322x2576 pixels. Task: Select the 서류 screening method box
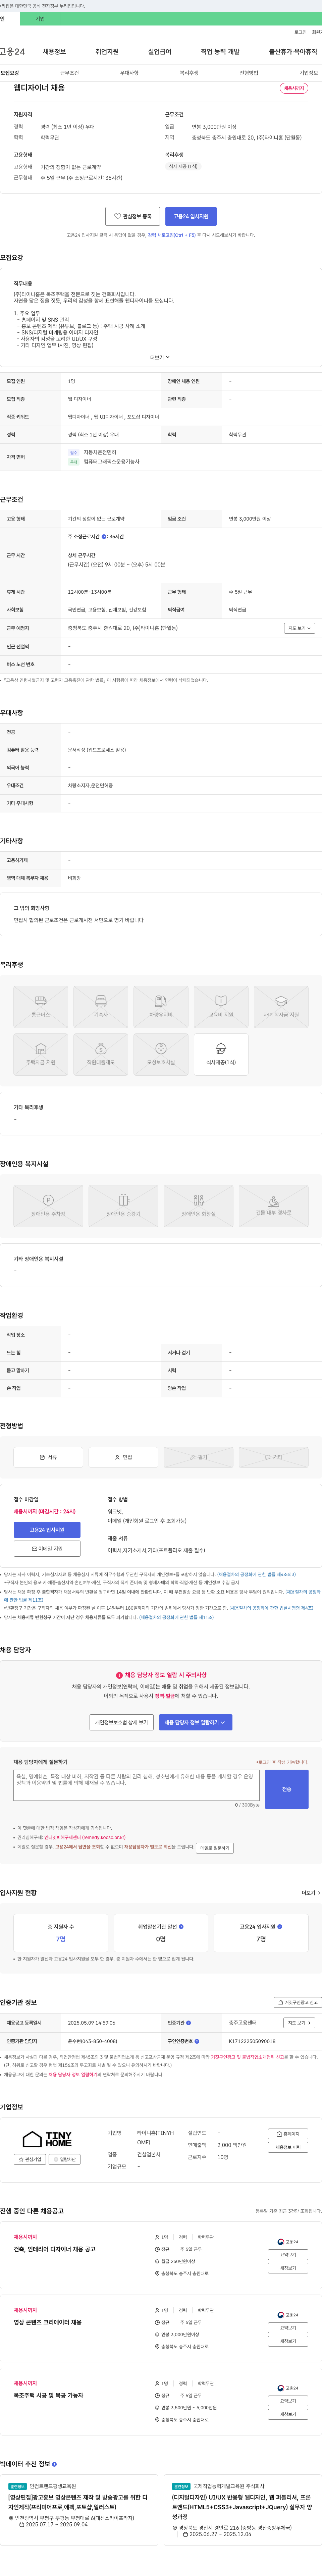(x=48, y=1457)
